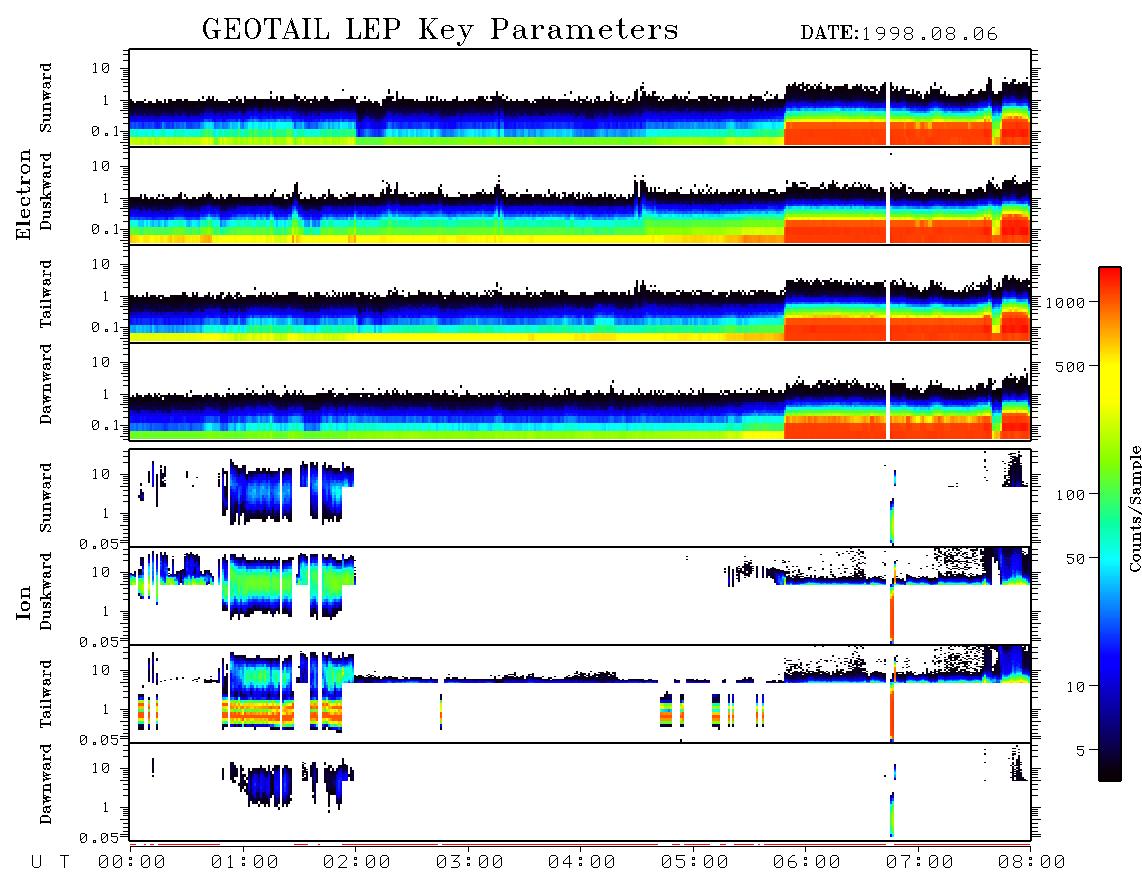Screen dimensions: 1142x880
Task: Click the "1000" color bar tick label
Action: [x=1065, y=302]
